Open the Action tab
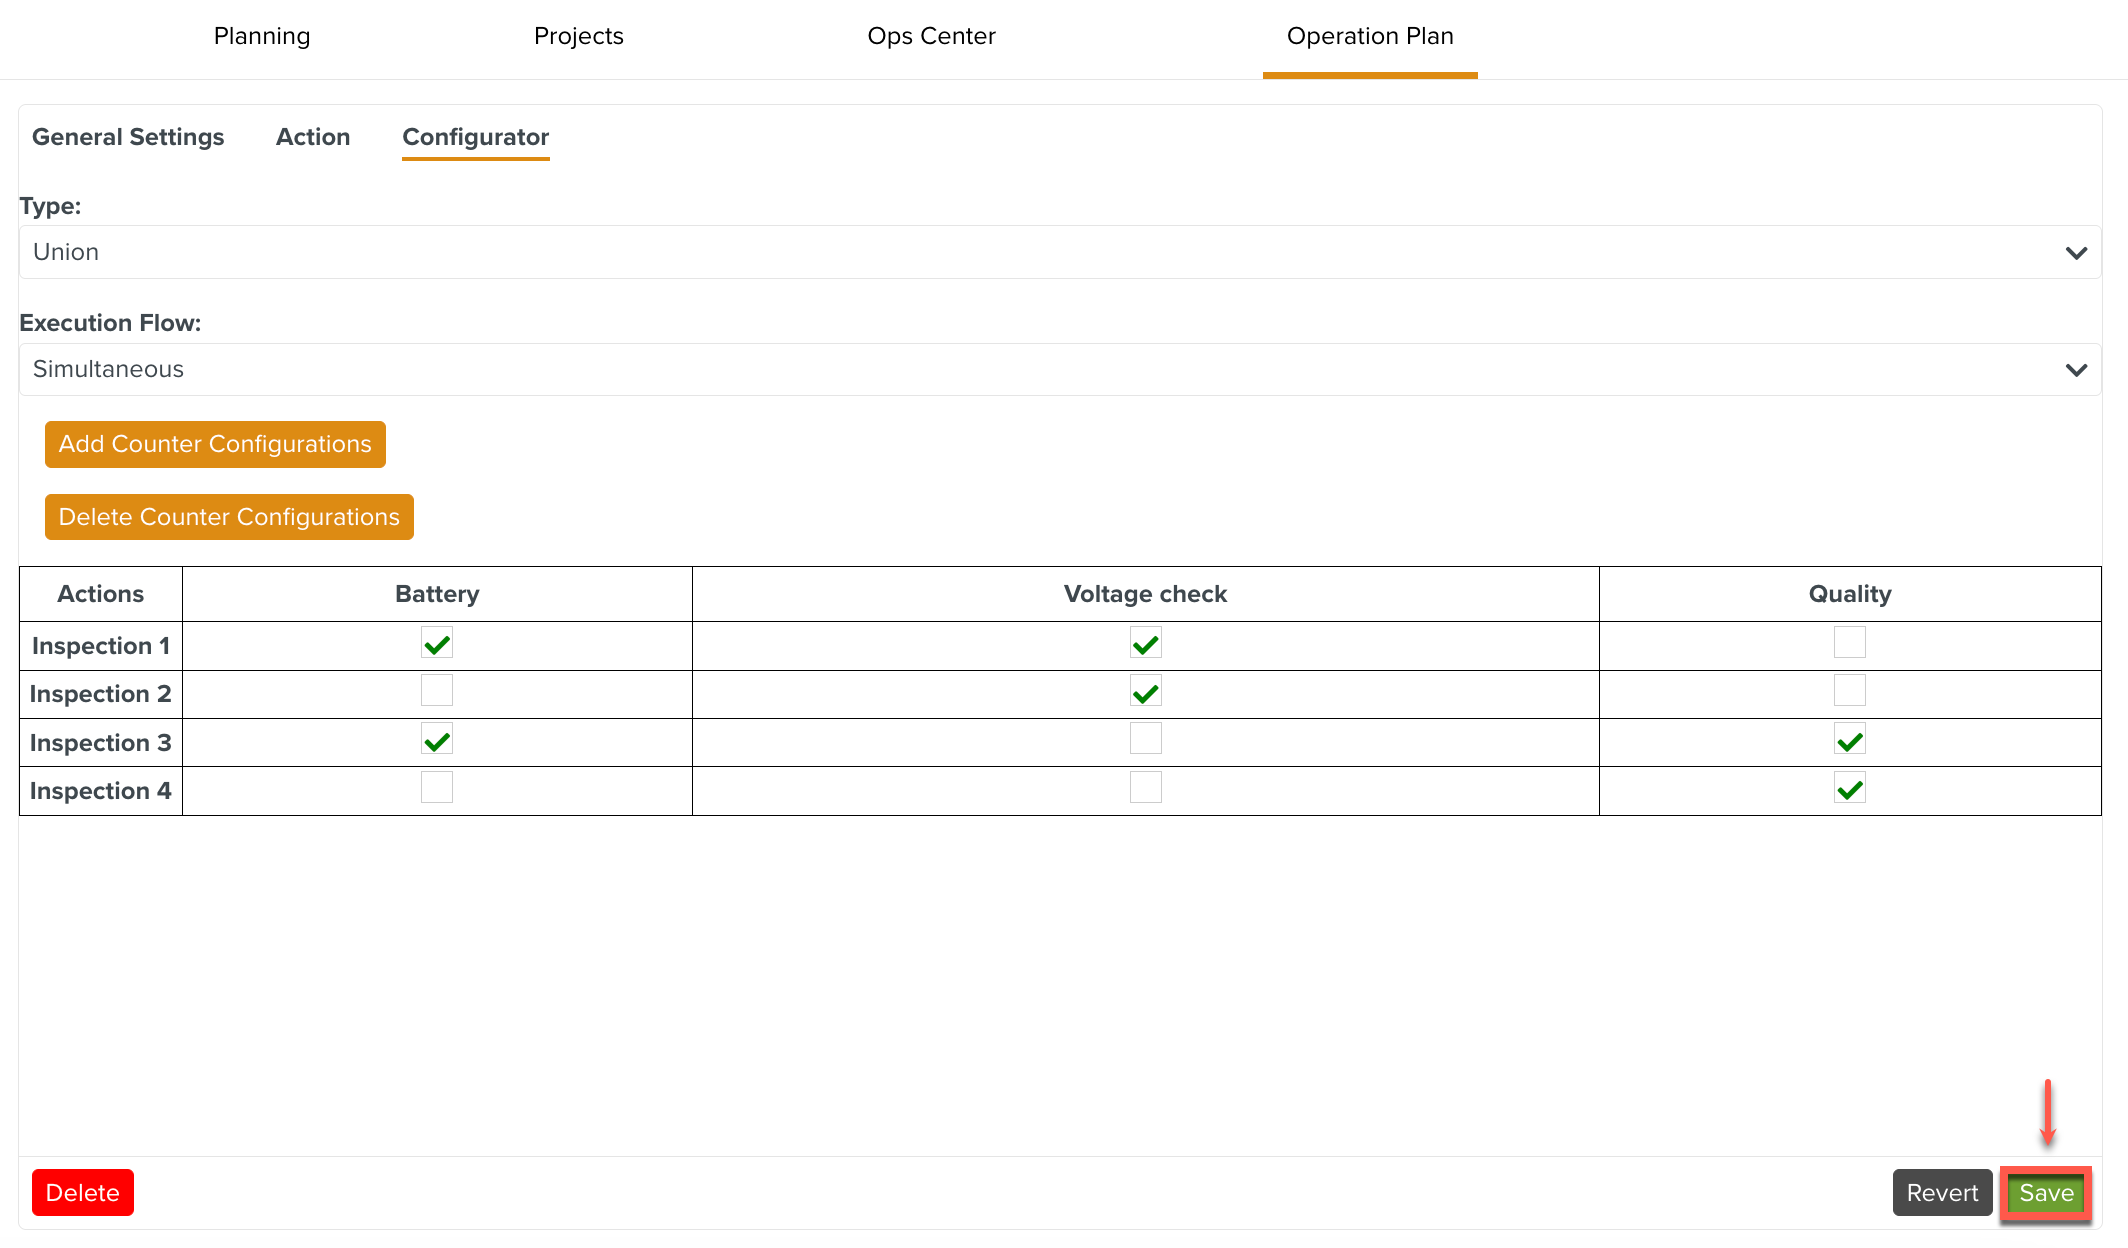This screenshot has width=2128, height=1248. 313,137
